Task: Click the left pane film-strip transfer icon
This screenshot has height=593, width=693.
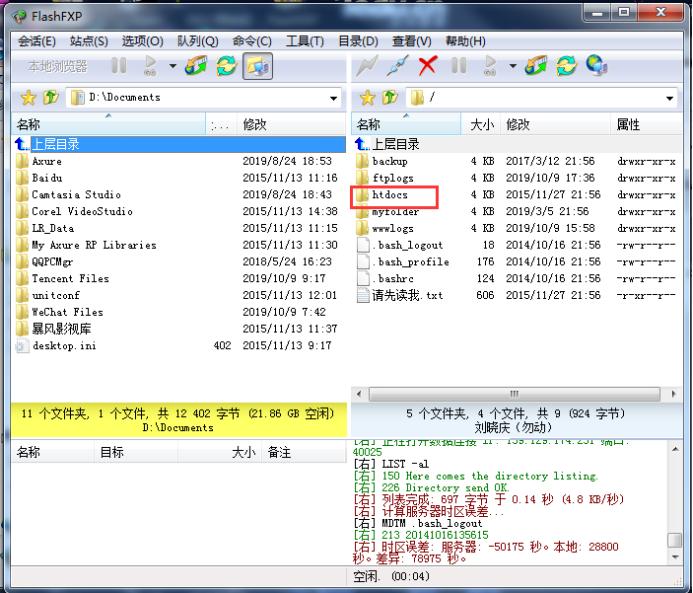Action: 196,66
